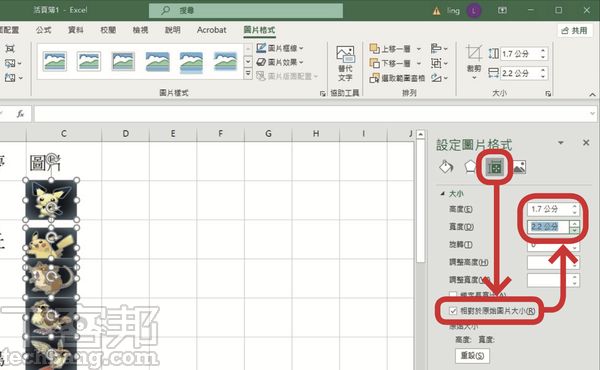This screenshot has width=600, height=370.
Task: Click the ribbon width 2.2 公分 field
Action: point(519,73)
